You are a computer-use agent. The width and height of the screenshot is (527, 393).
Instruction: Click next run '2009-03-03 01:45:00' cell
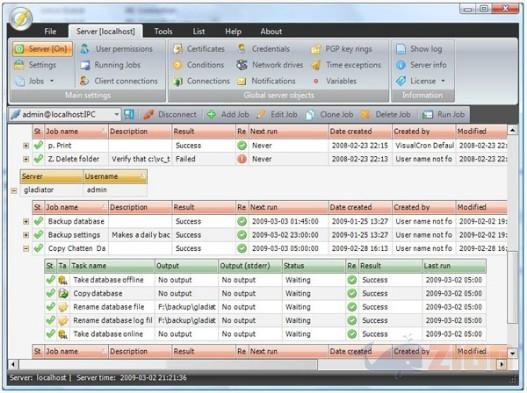click(288, 222)
